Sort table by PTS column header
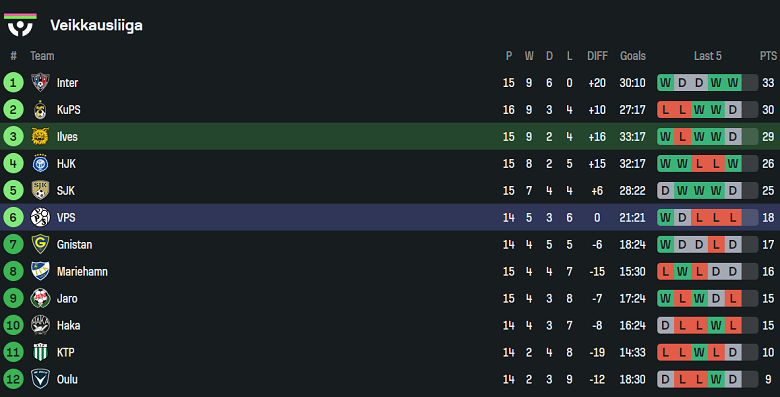This screenshot has width=780, height=397. [x=768, y=56]
